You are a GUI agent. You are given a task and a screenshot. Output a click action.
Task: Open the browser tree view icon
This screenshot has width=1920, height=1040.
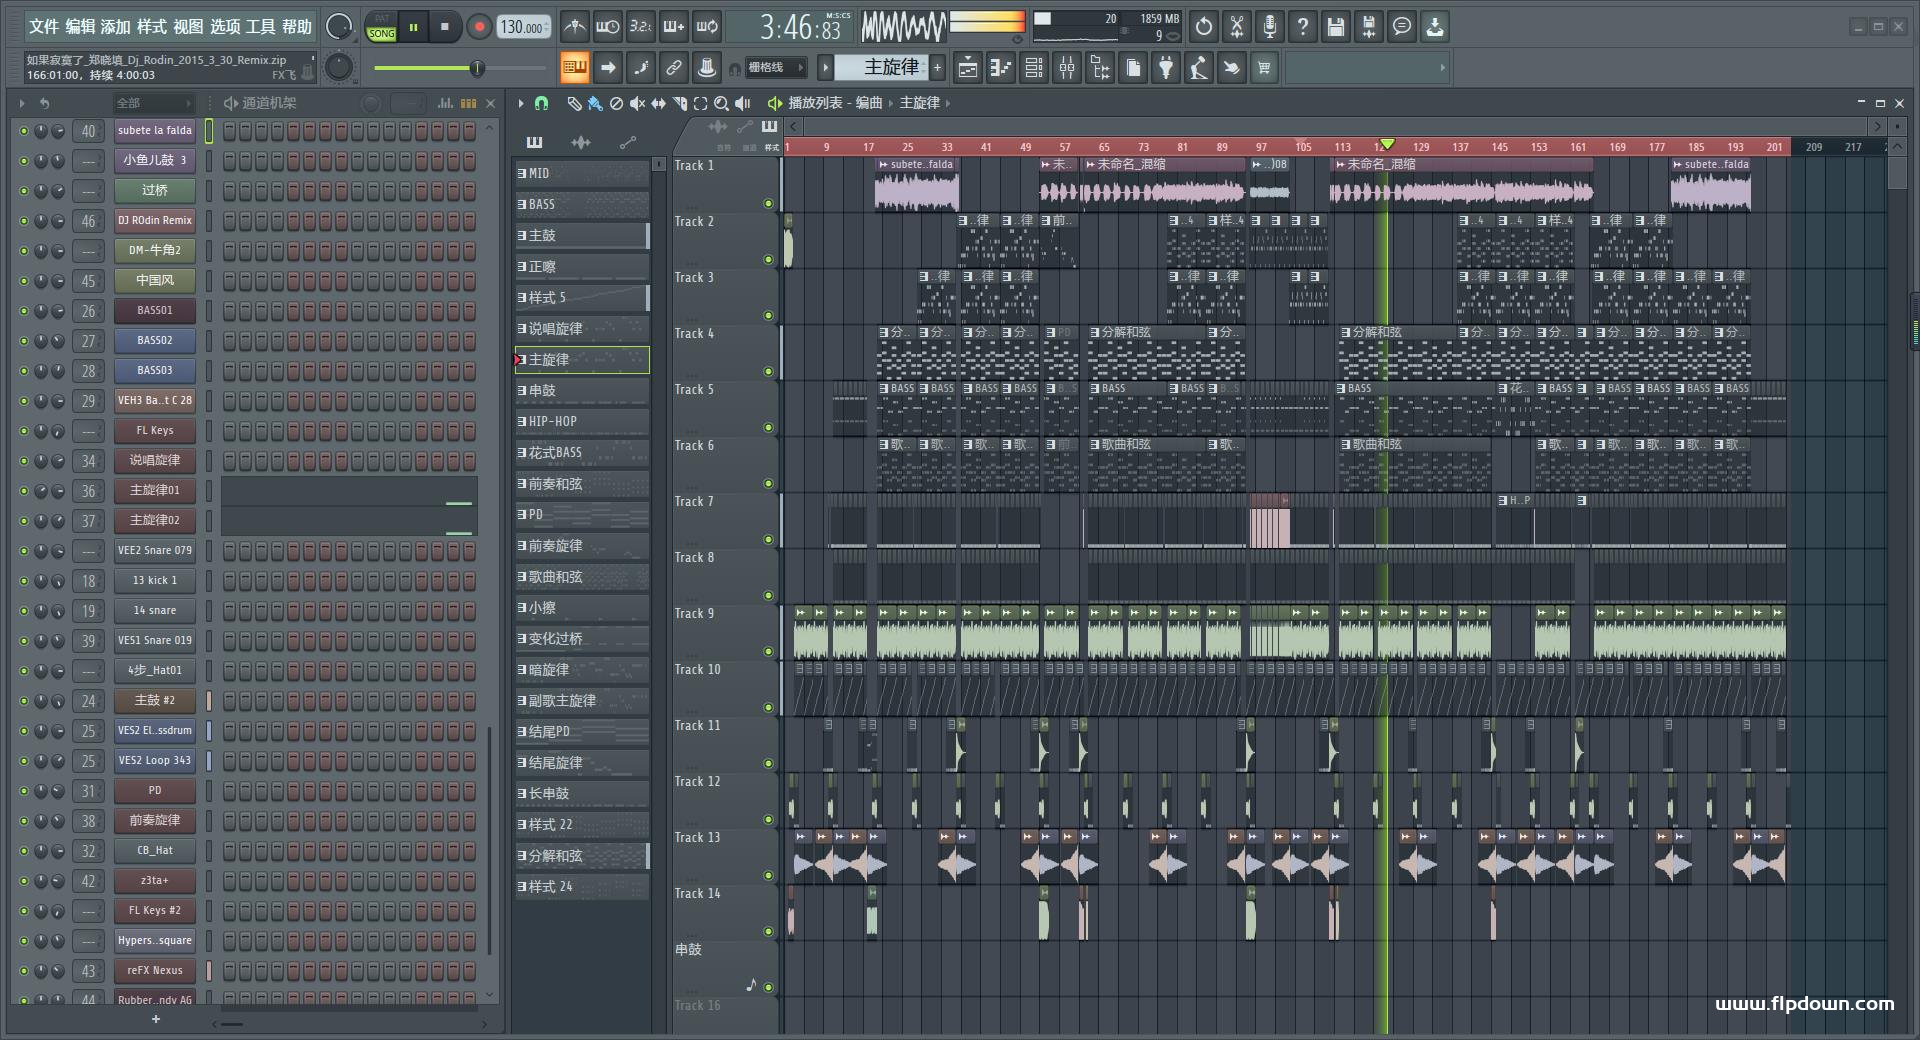pyautogui.click(x=1100, y=68)
